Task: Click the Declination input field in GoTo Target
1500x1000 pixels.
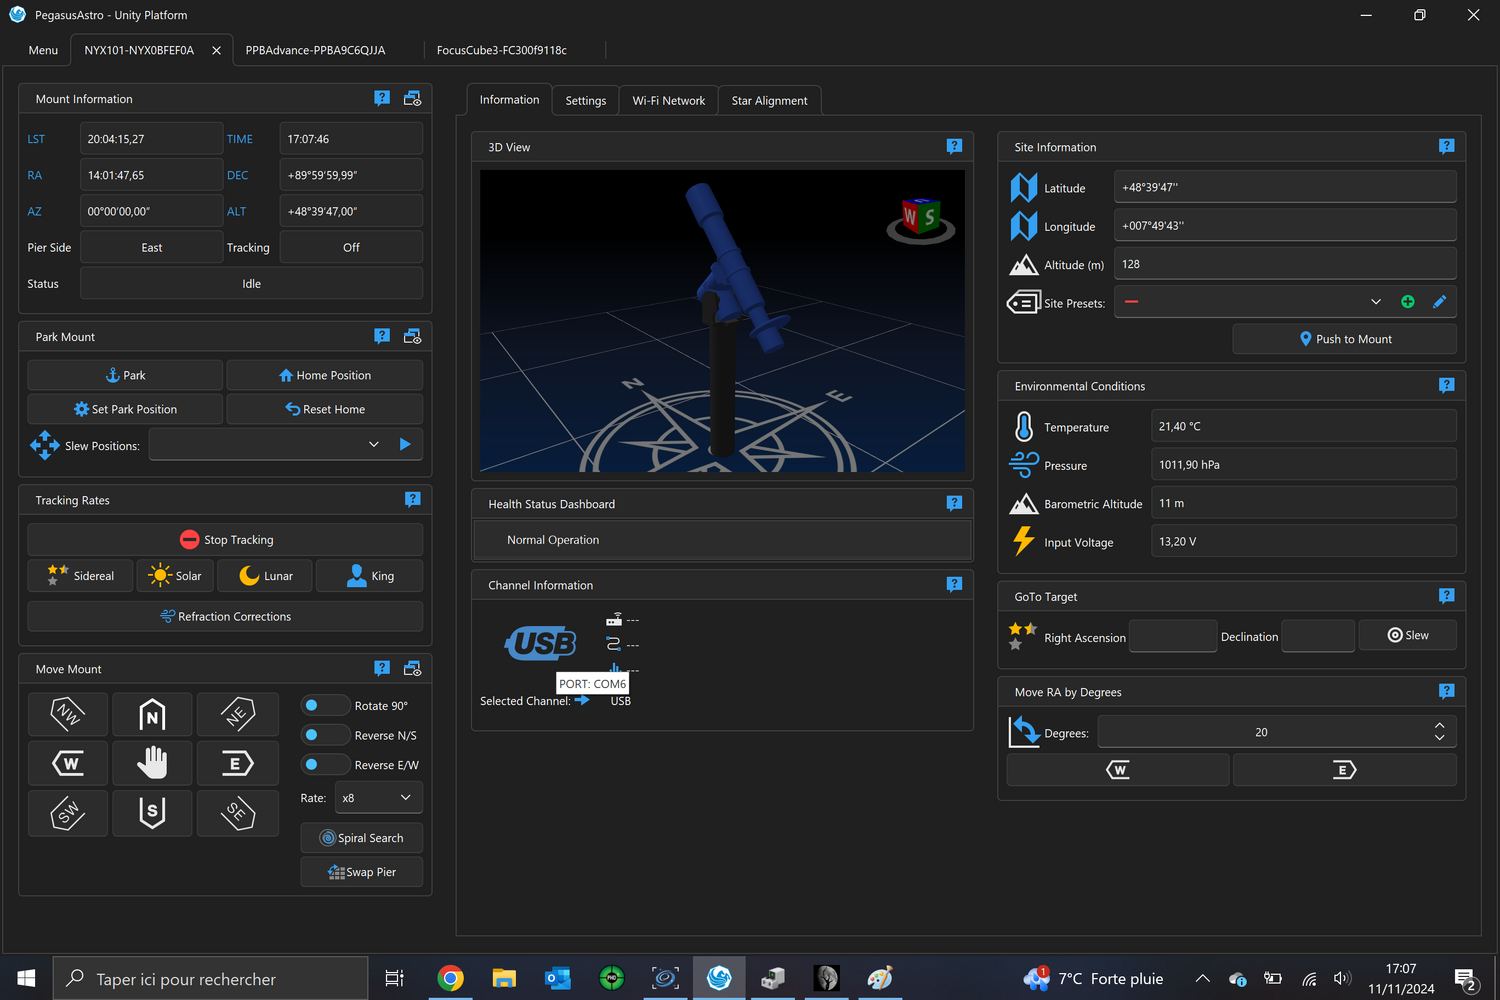Action: [1317, 636]
